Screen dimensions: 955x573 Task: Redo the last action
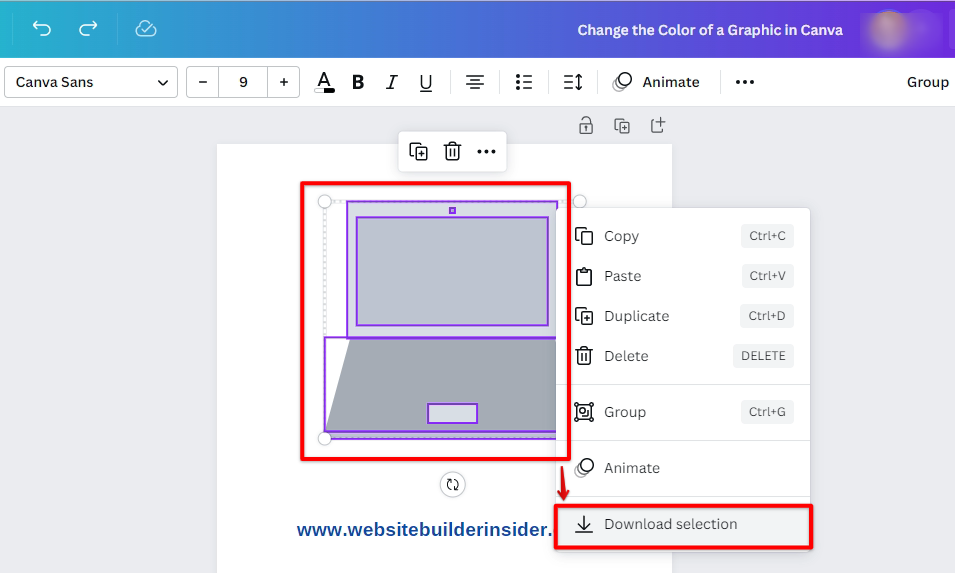[x=88, y=29]
